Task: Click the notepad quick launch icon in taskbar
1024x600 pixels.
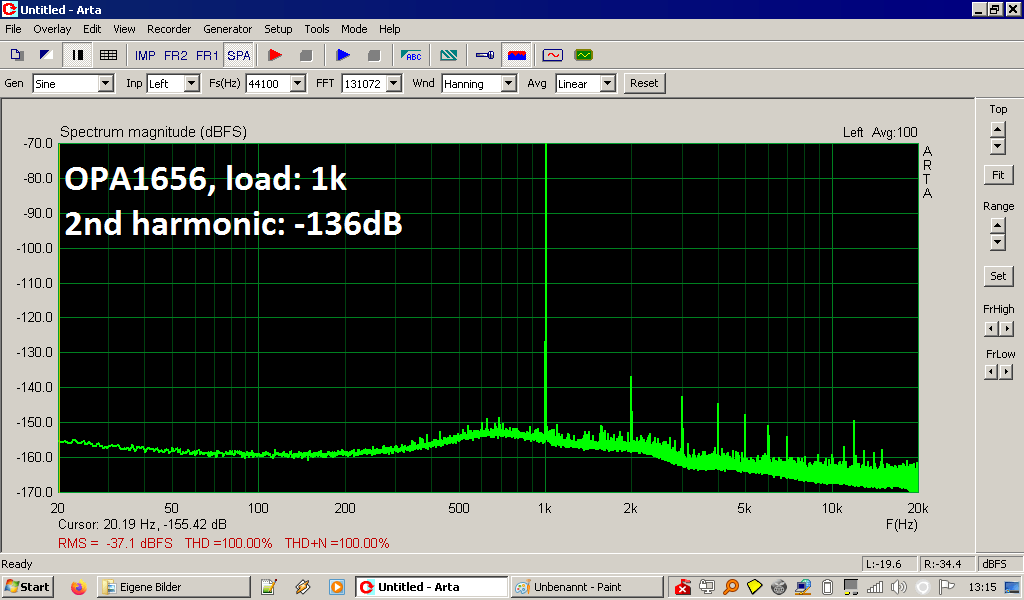Action: pyautogui.click(x=269, y=587)
